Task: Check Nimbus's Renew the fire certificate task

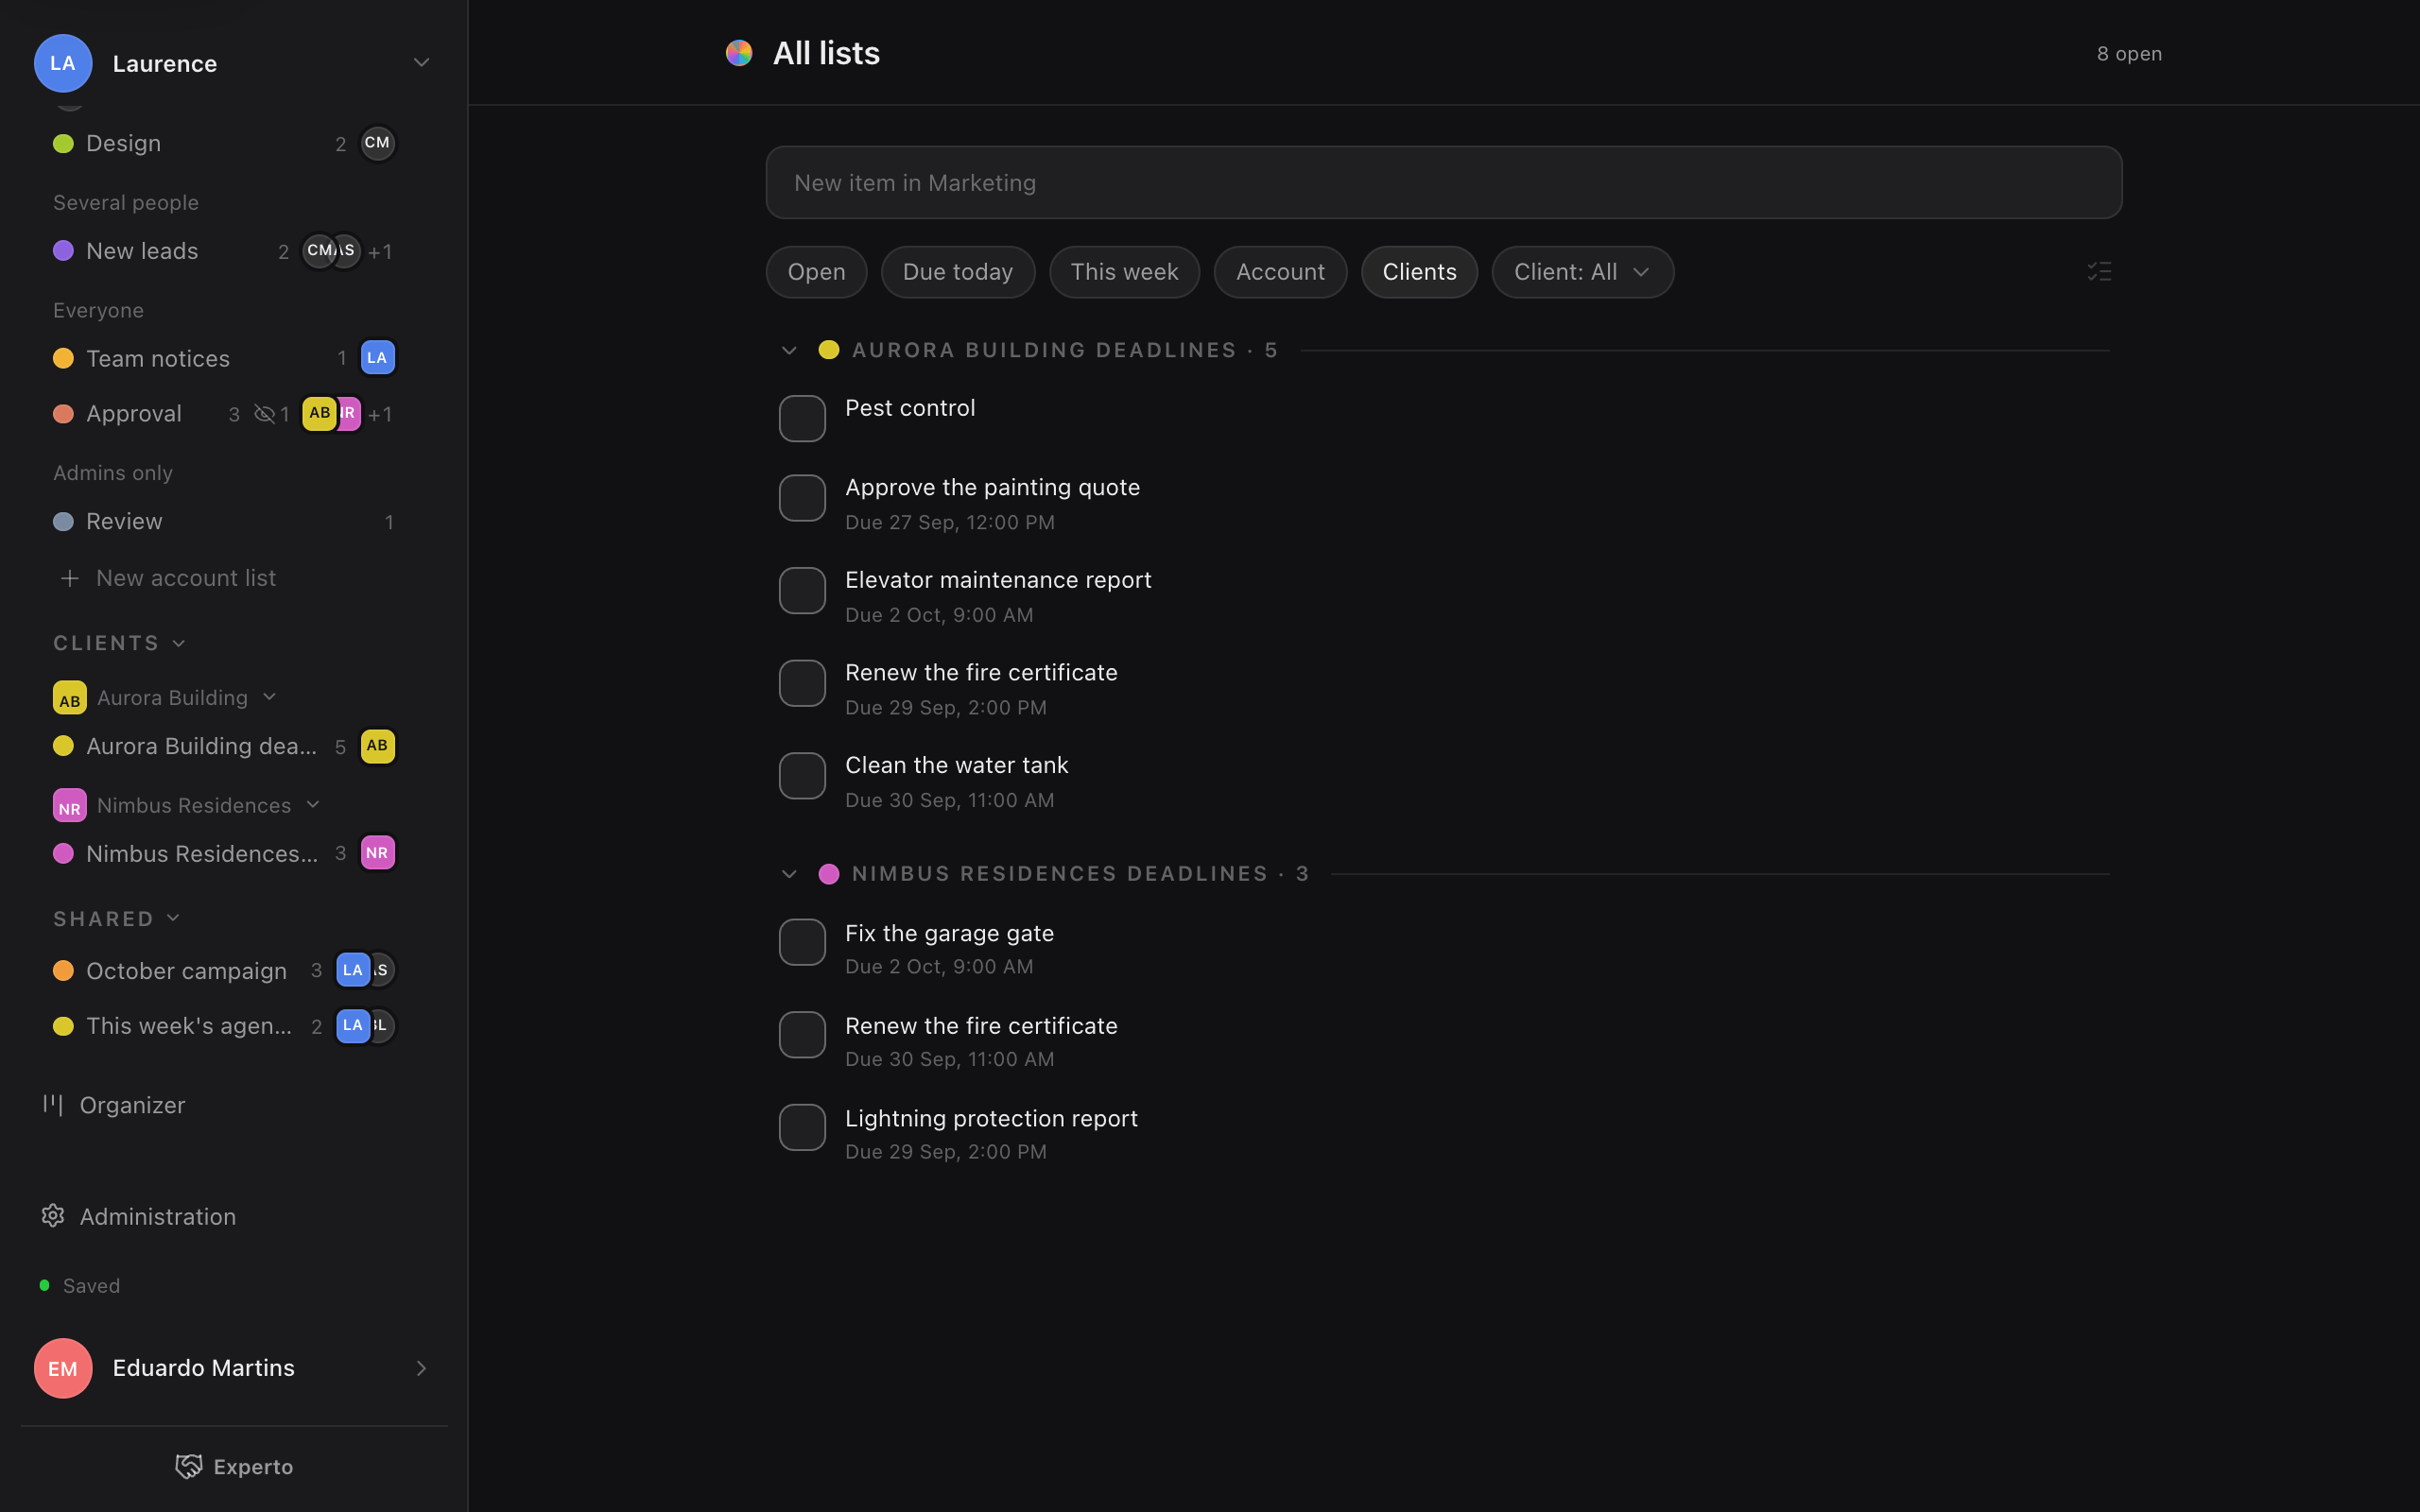Action: [802, 1035]
